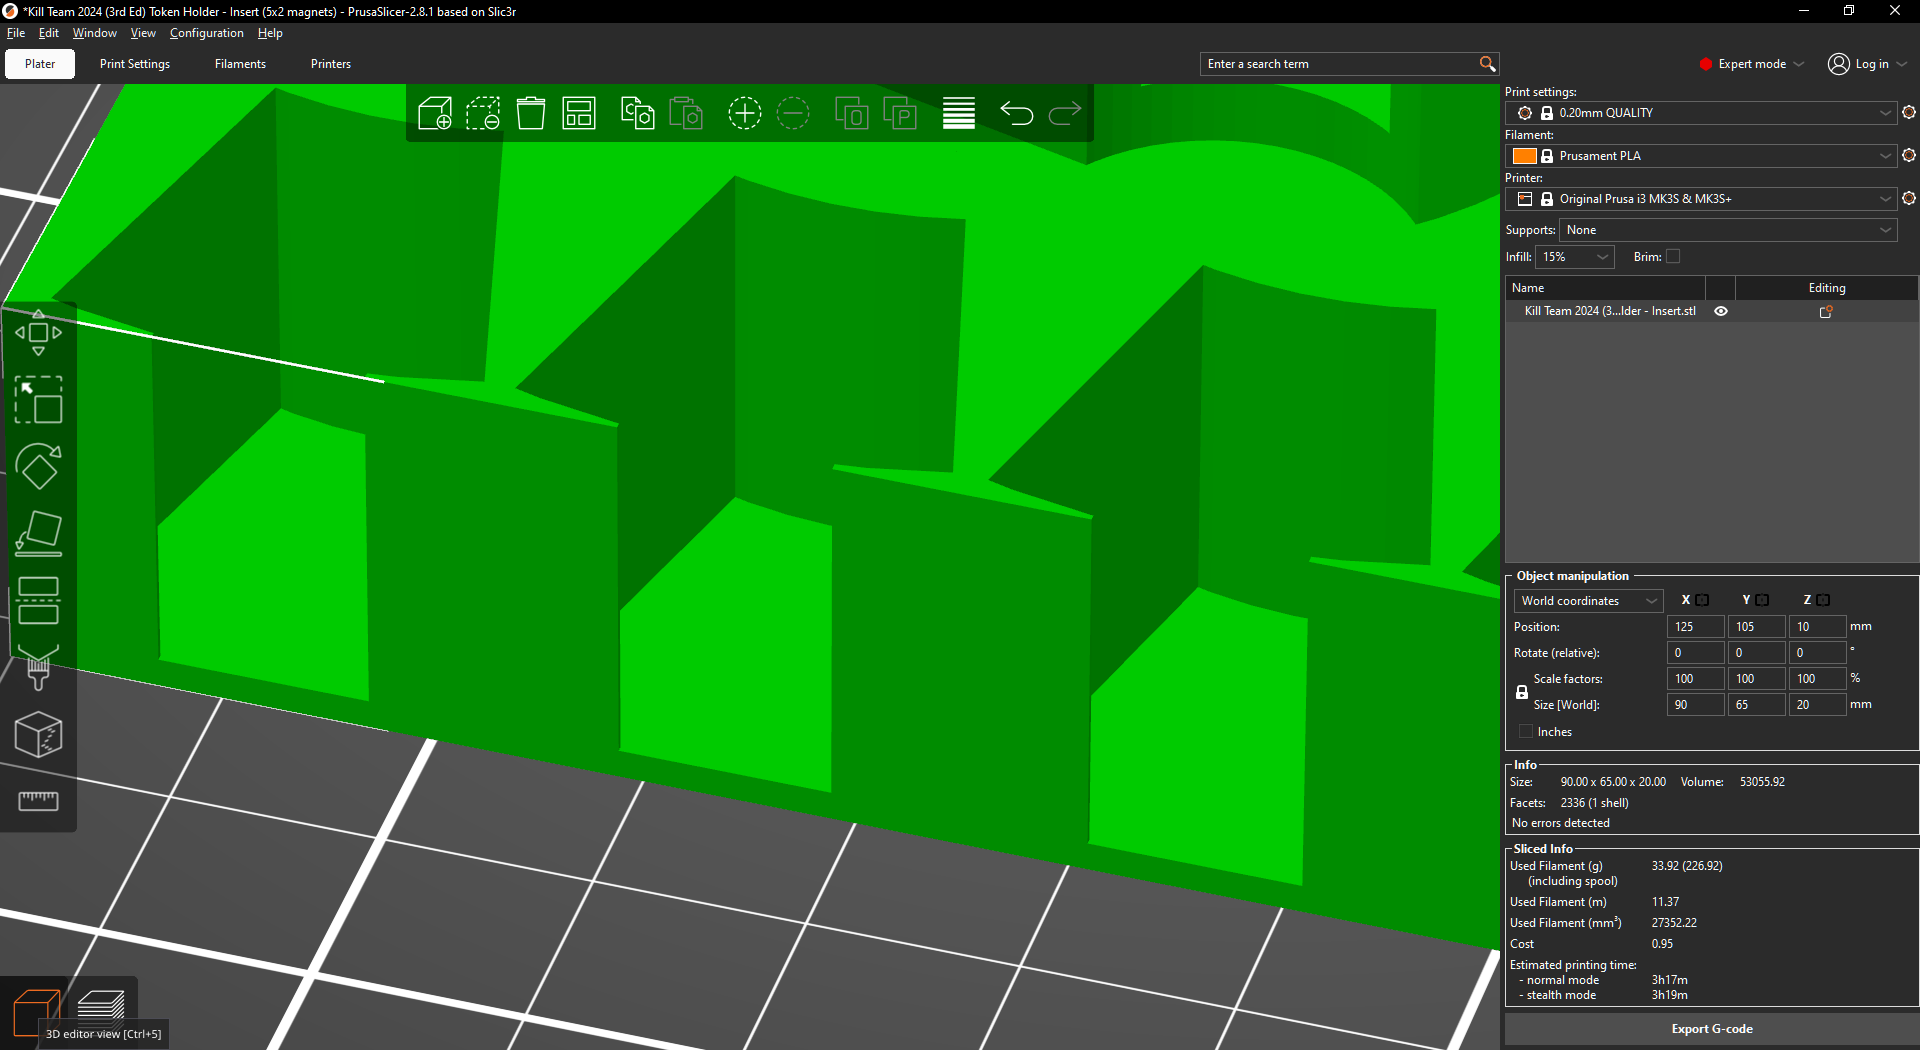Open printer settings via gear icon
1920x1050 pixels.
(1909, 199)
